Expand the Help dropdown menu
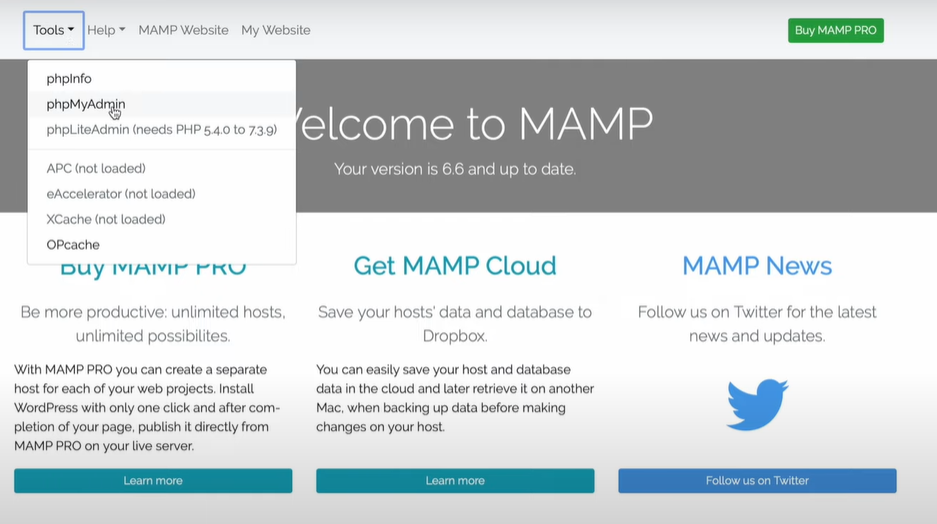937x524 pixels. coord(106,30)
